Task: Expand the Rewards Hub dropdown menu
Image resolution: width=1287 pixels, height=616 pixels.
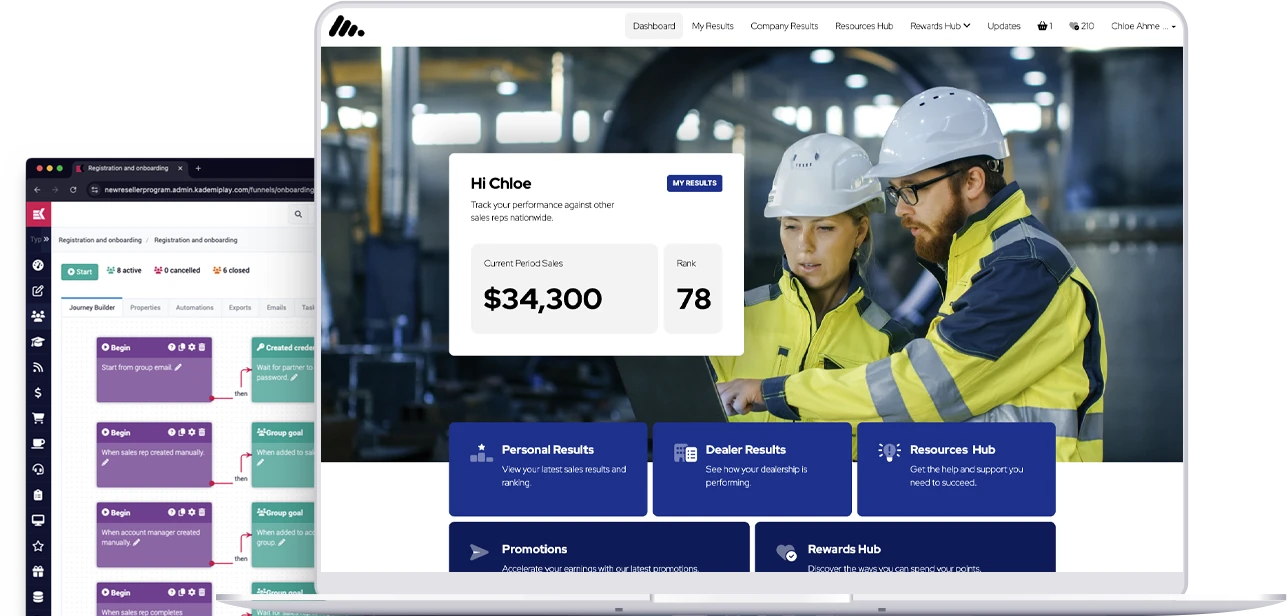Action: (x=940, y=26)
